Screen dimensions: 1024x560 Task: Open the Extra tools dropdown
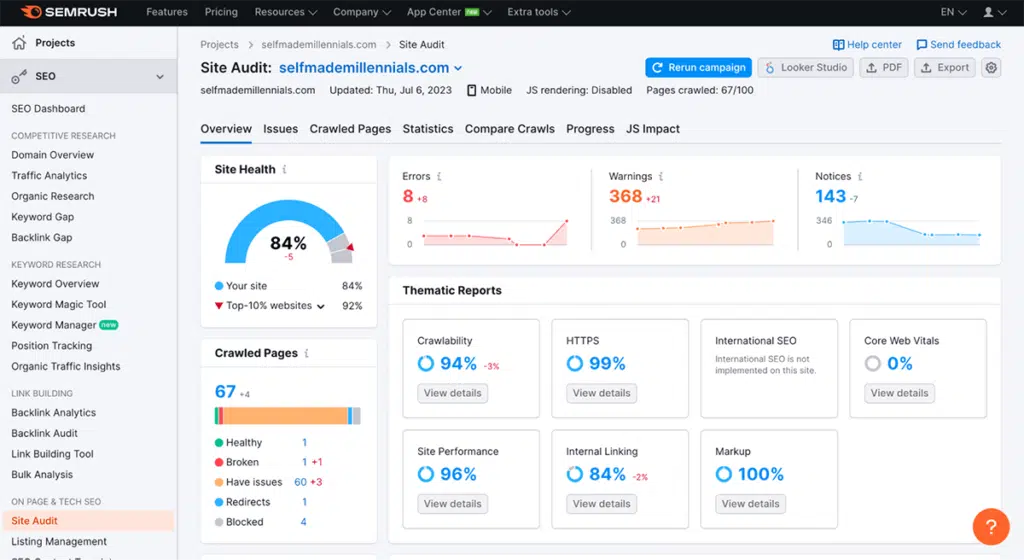[x=539, y=12]
